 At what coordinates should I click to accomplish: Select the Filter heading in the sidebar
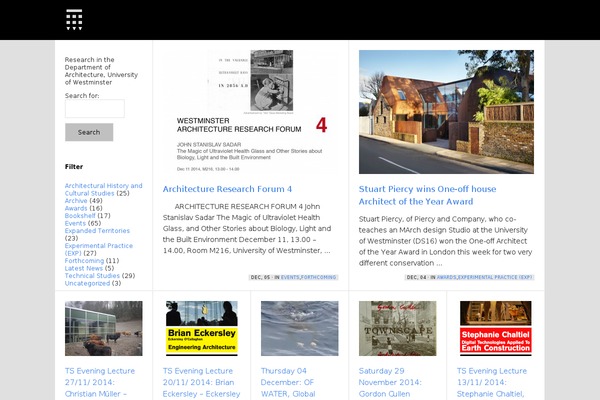point(74,167)
